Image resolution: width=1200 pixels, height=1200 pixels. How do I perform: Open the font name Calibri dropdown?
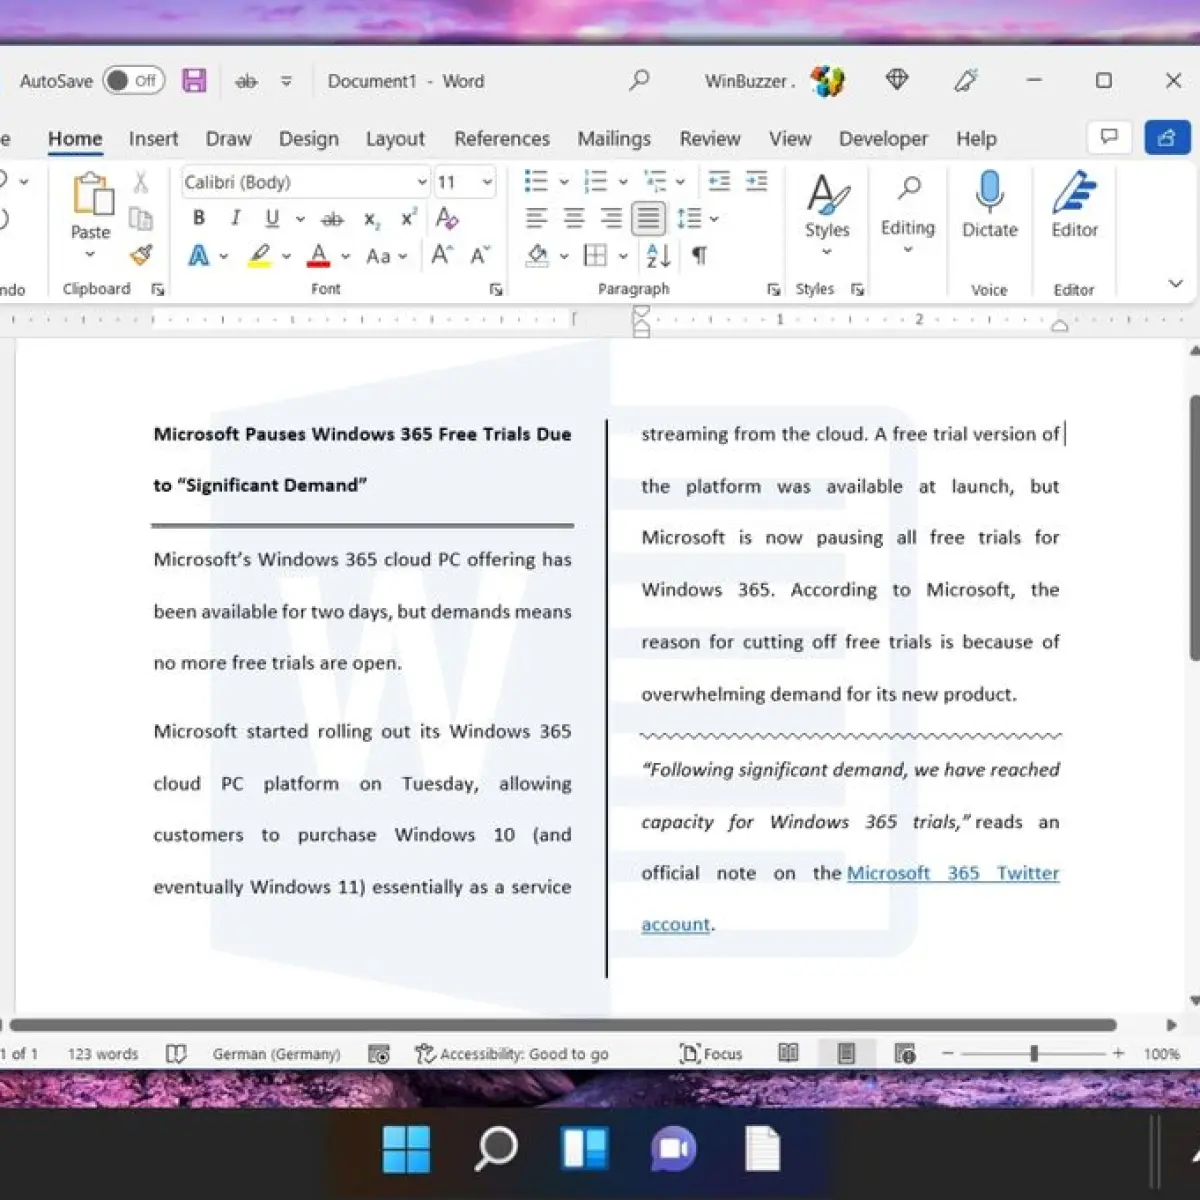click(422, 182)
